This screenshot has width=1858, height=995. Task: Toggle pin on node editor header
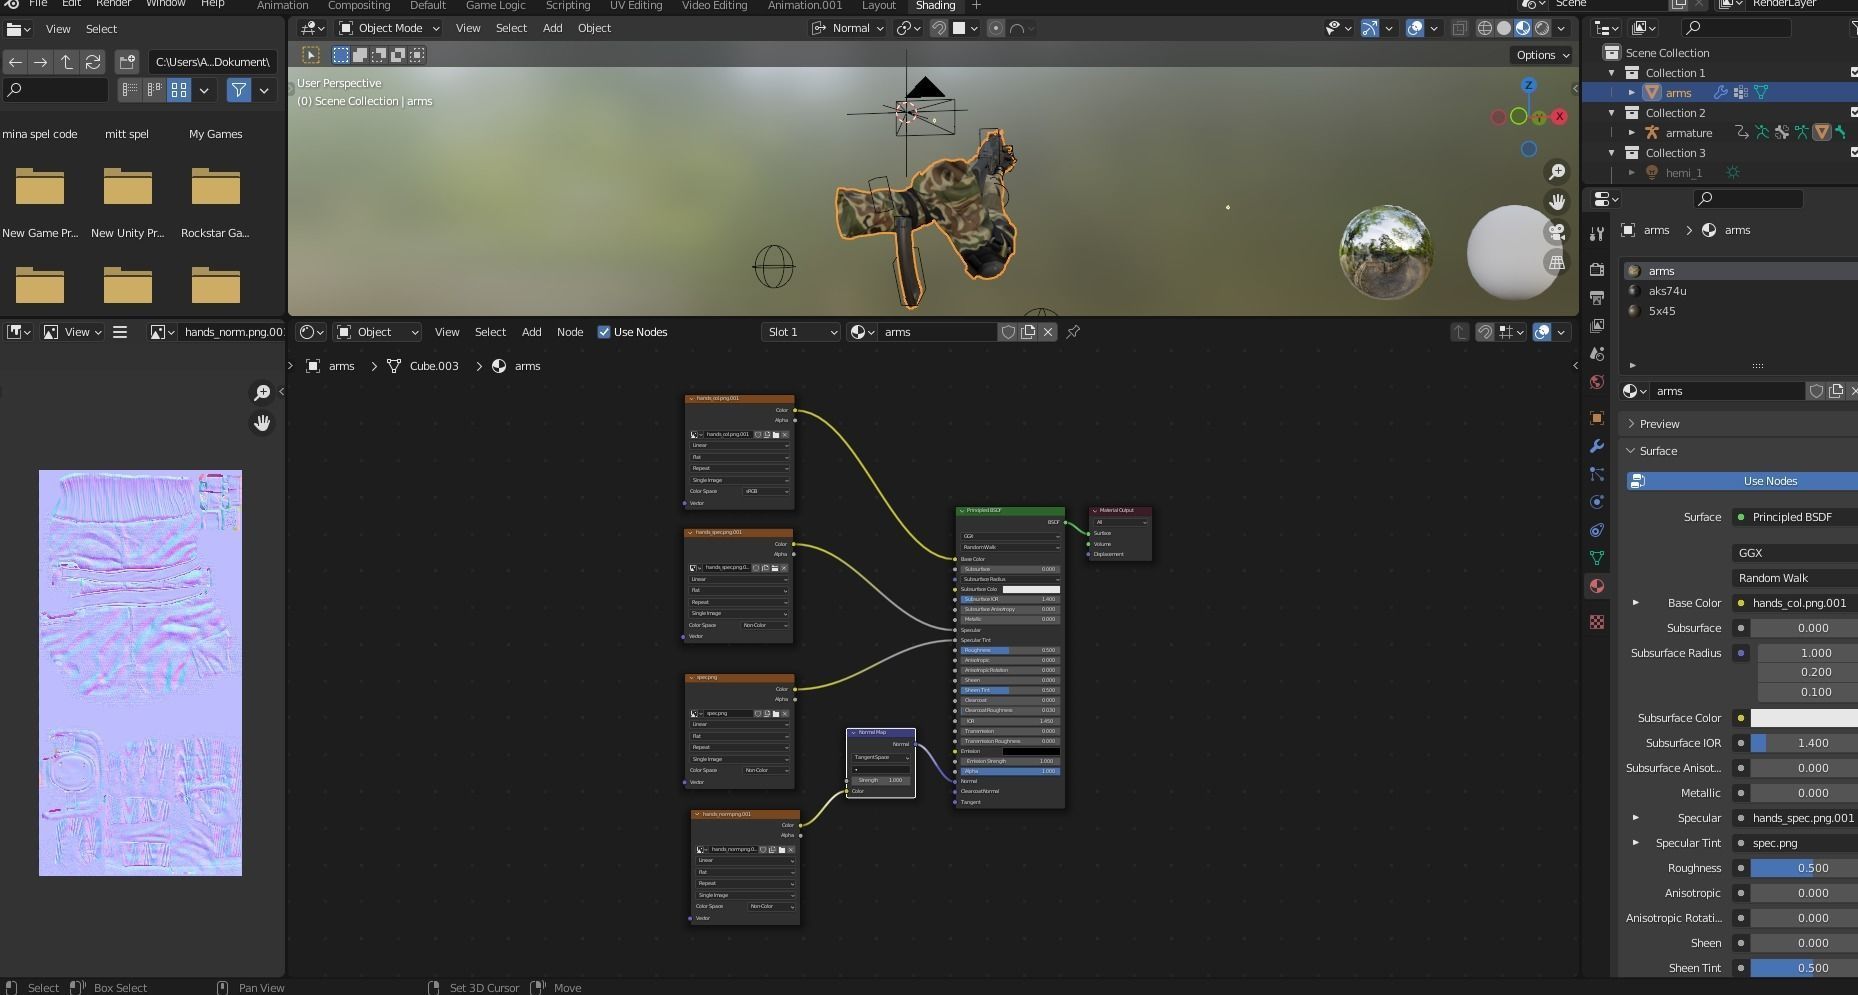[1073, 332]
